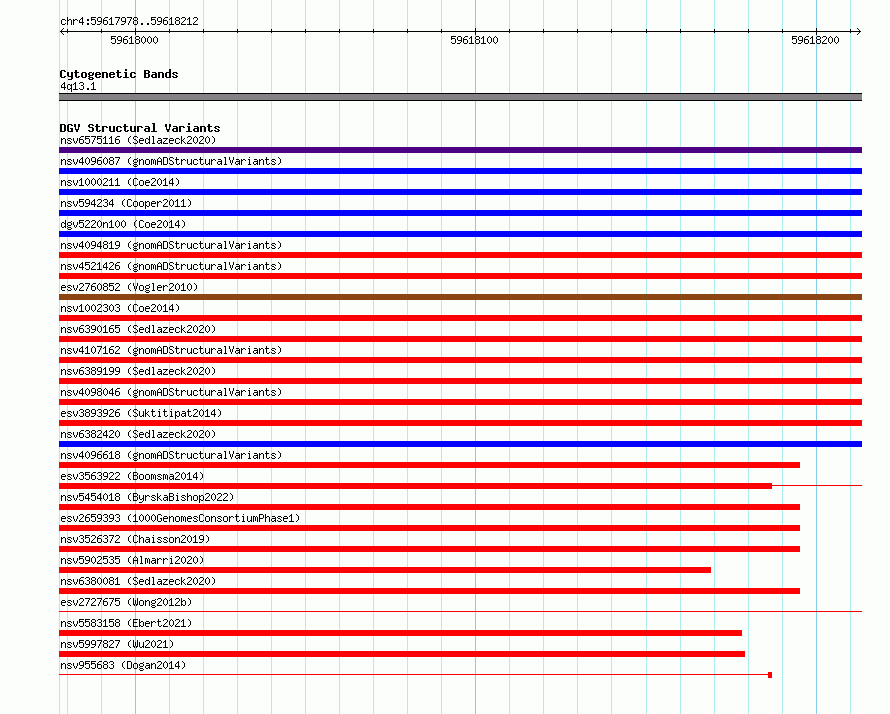This screenshot has height=714, width=890.
Task: Select the red bar under esv3893926
Action: pos(460,423)
